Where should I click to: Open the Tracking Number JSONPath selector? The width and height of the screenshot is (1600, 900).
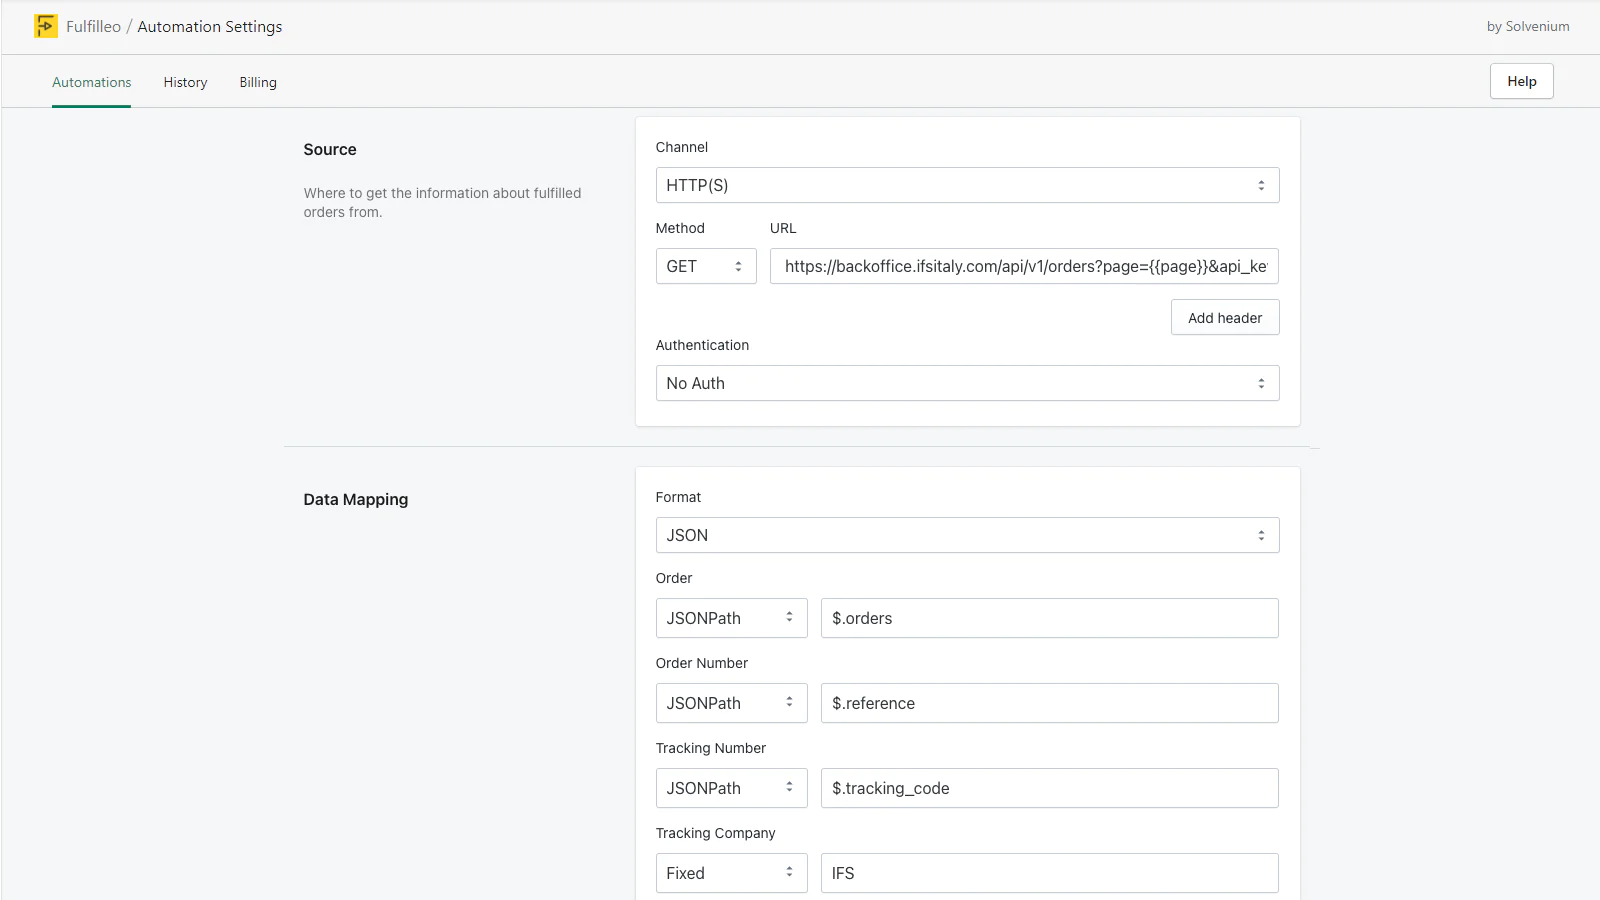[x=731, y=788]
